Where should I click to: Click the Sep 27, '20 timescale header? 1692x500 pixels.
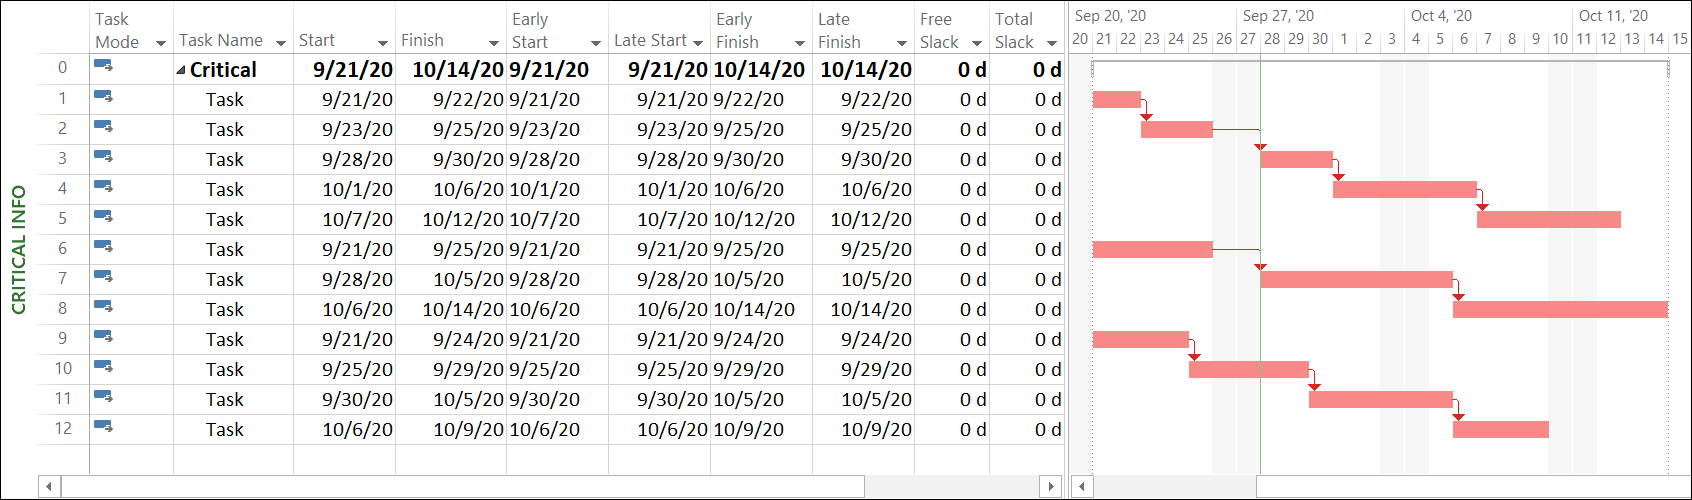[x=1278, y=16]
